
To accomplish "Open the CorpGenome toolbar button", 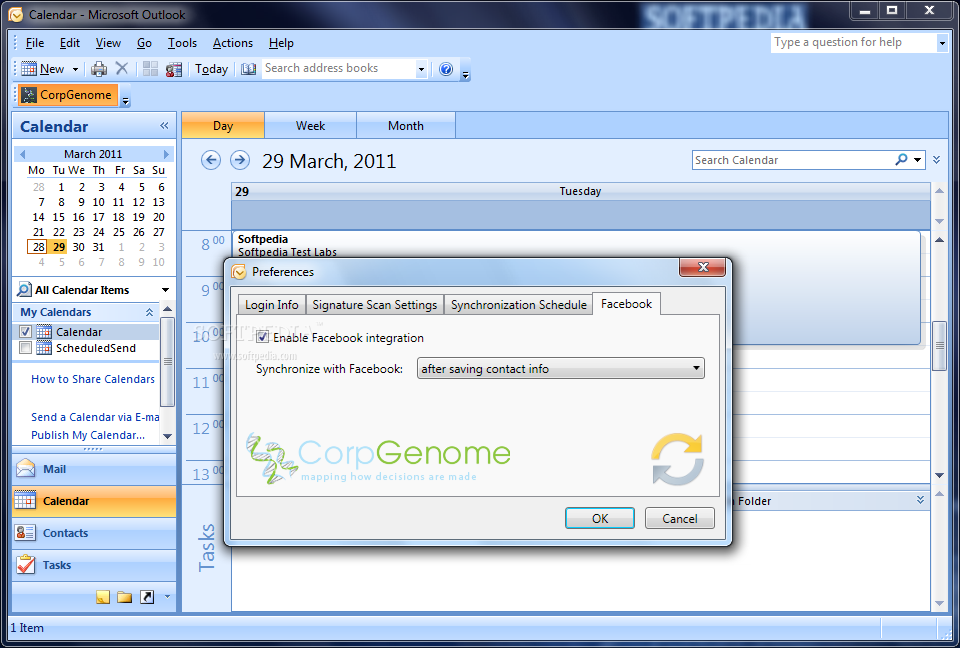I will 67,95.
